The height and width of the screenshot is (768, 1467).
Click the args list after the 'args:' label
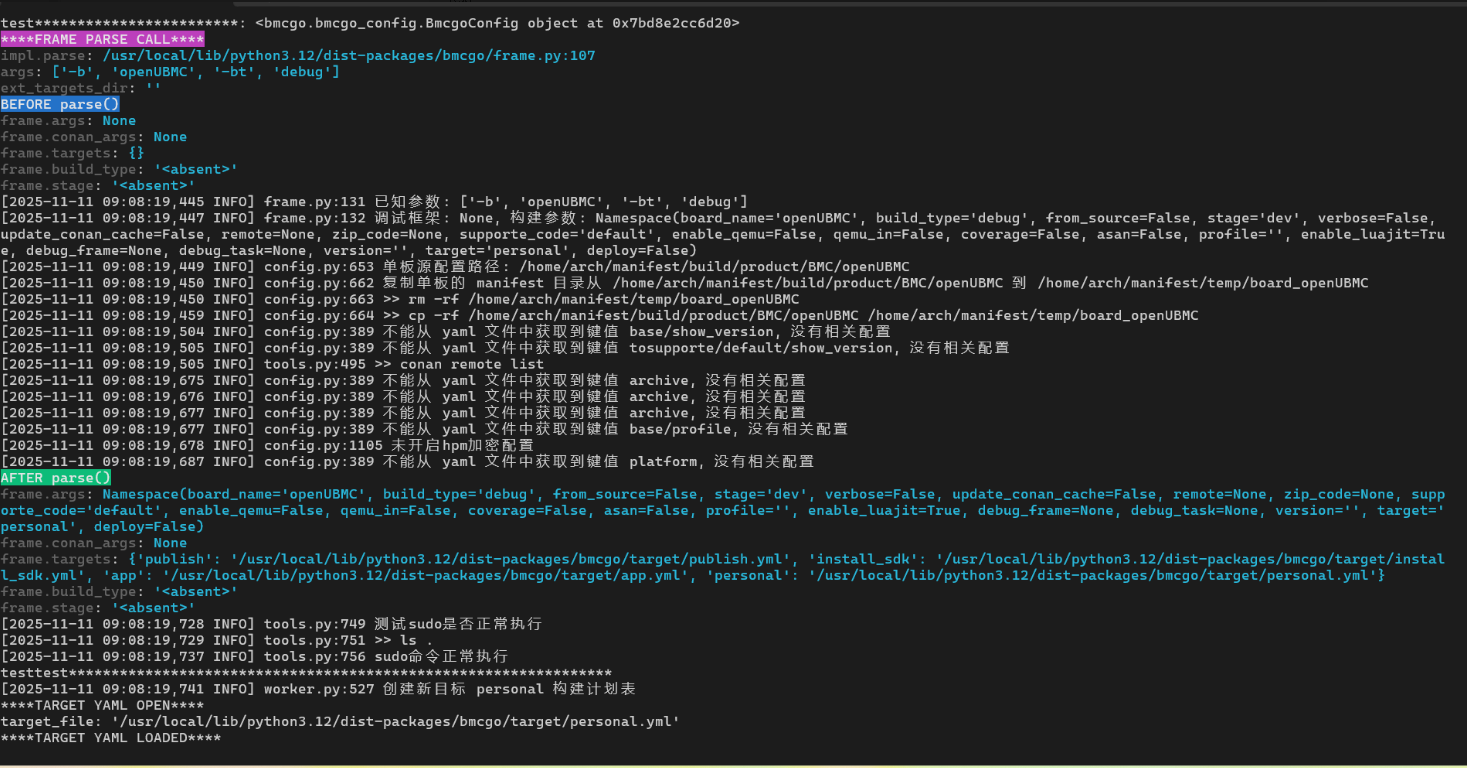pos(195,72)
